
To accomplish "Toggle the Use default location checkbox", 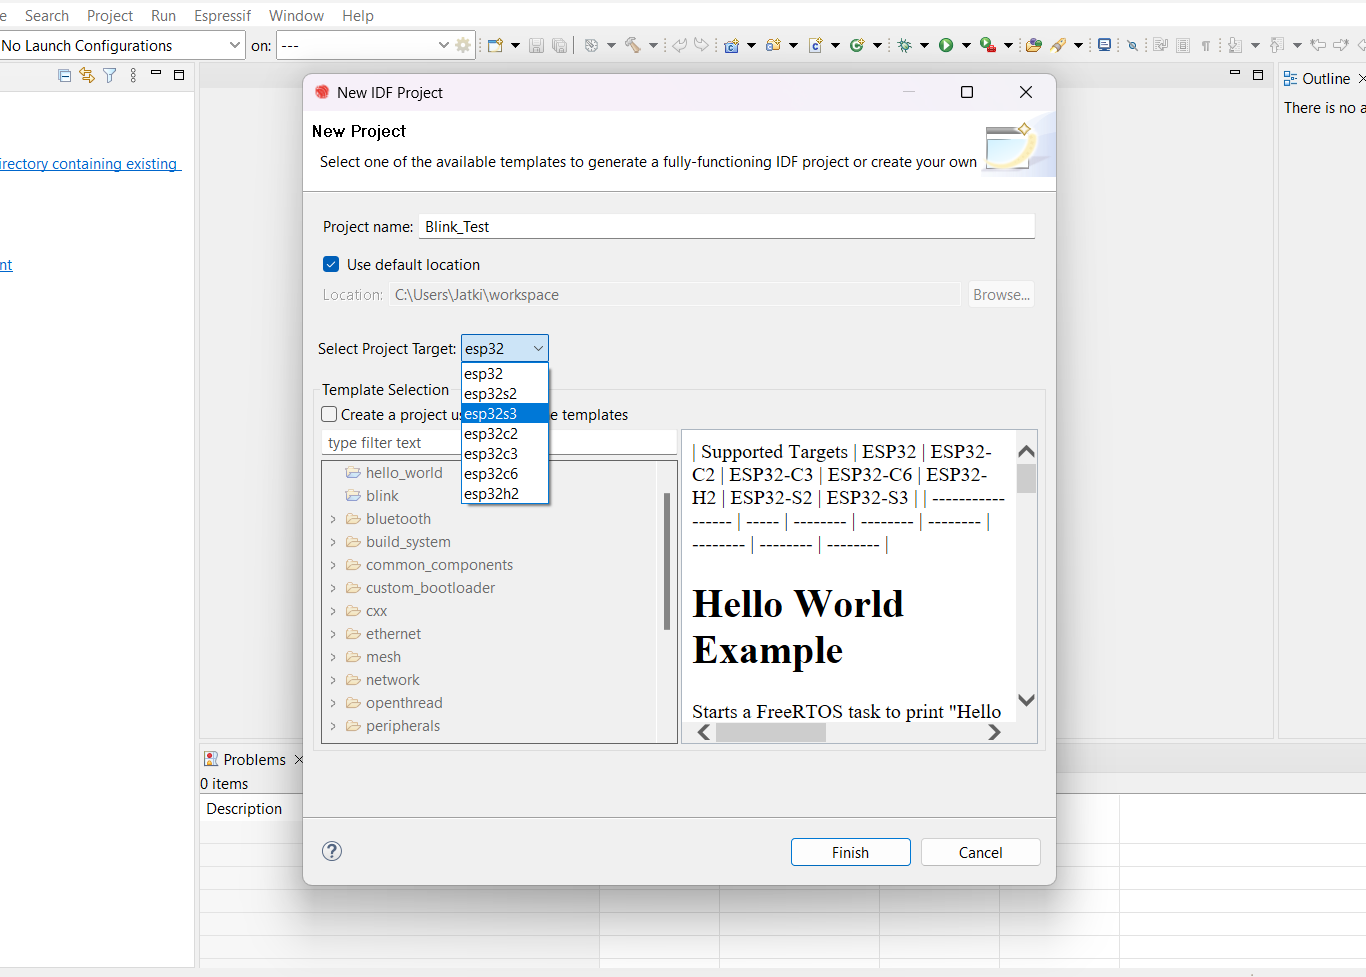I will (x=331, y=264).
